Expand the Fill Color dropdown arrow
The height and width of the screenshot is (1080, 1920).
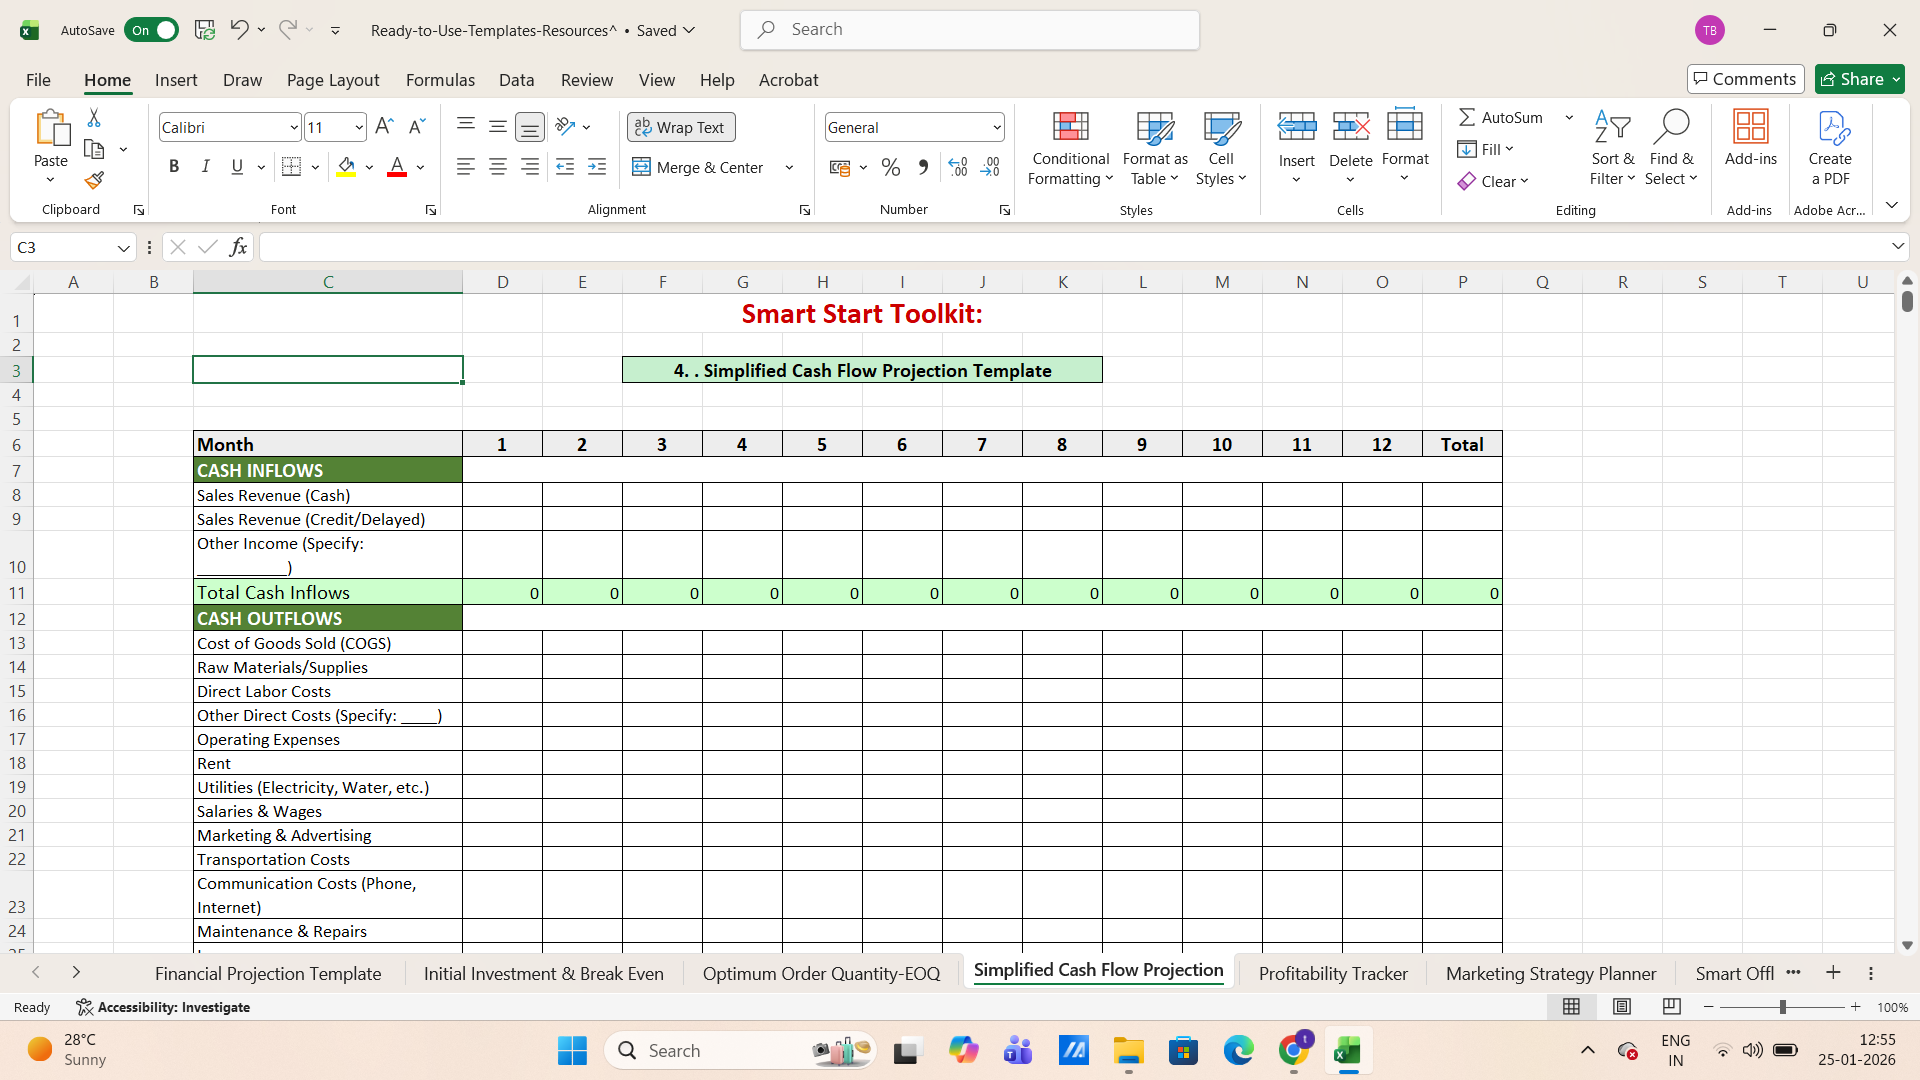[368, 167]
